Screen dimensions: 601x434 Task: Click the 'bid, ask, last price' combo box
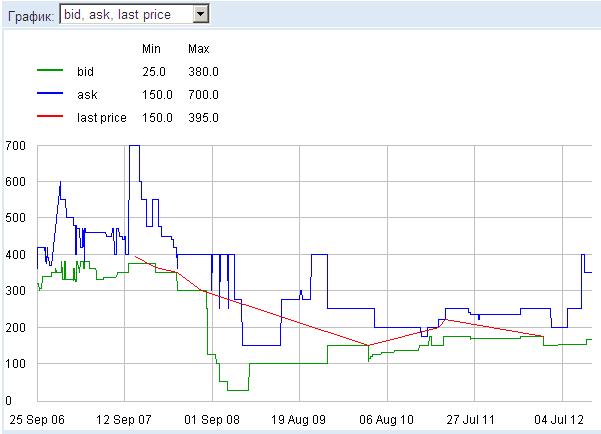(x=134, y=15)
